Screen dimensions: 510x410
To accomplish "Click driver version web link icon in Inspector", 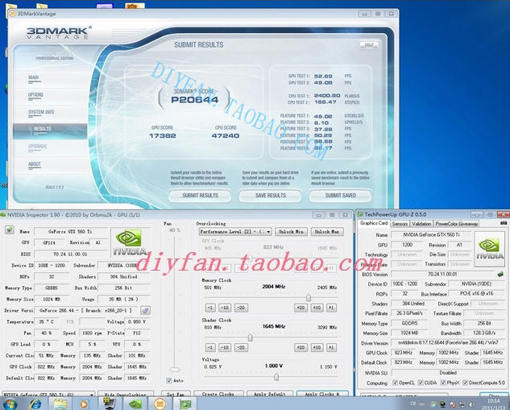I will 145,310.
